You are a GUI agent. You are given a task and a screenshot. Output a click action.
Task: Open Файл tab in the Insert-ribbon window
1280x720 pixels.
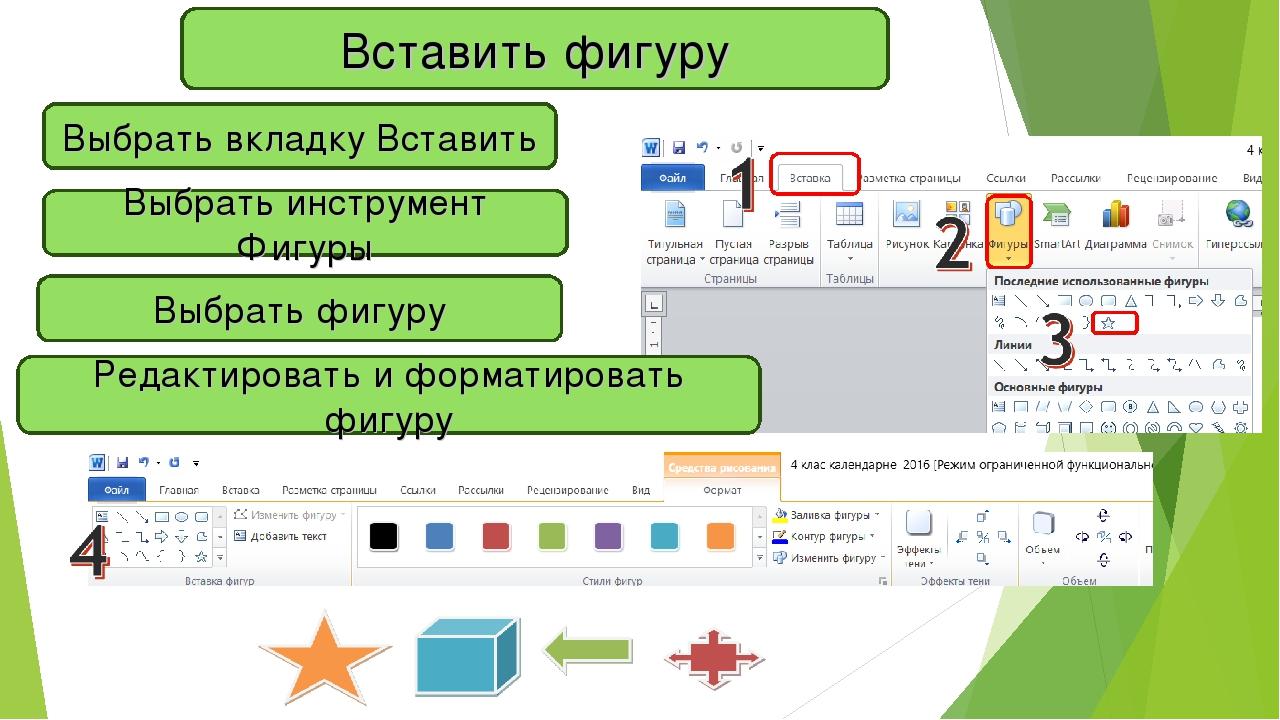tap(673, 178)
